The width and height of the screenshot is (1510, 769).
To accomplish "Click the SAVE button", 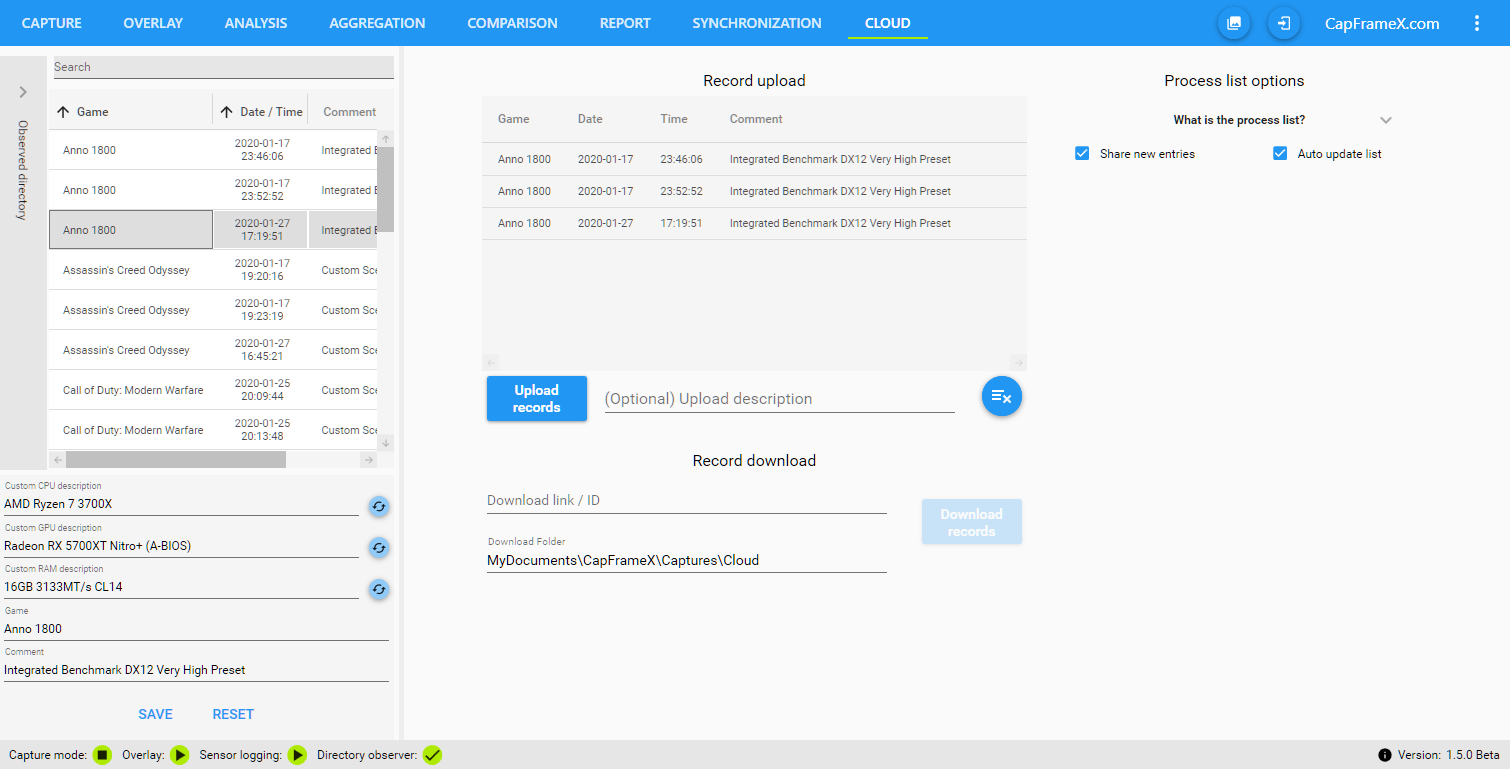I will pos(155,714).
